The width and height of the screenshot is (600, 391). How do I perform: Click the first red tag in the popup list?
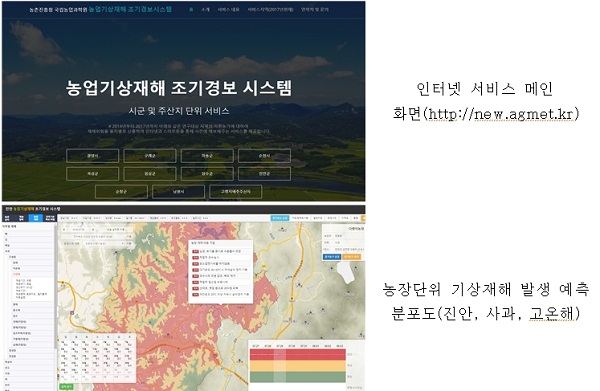tap(195, 251)
